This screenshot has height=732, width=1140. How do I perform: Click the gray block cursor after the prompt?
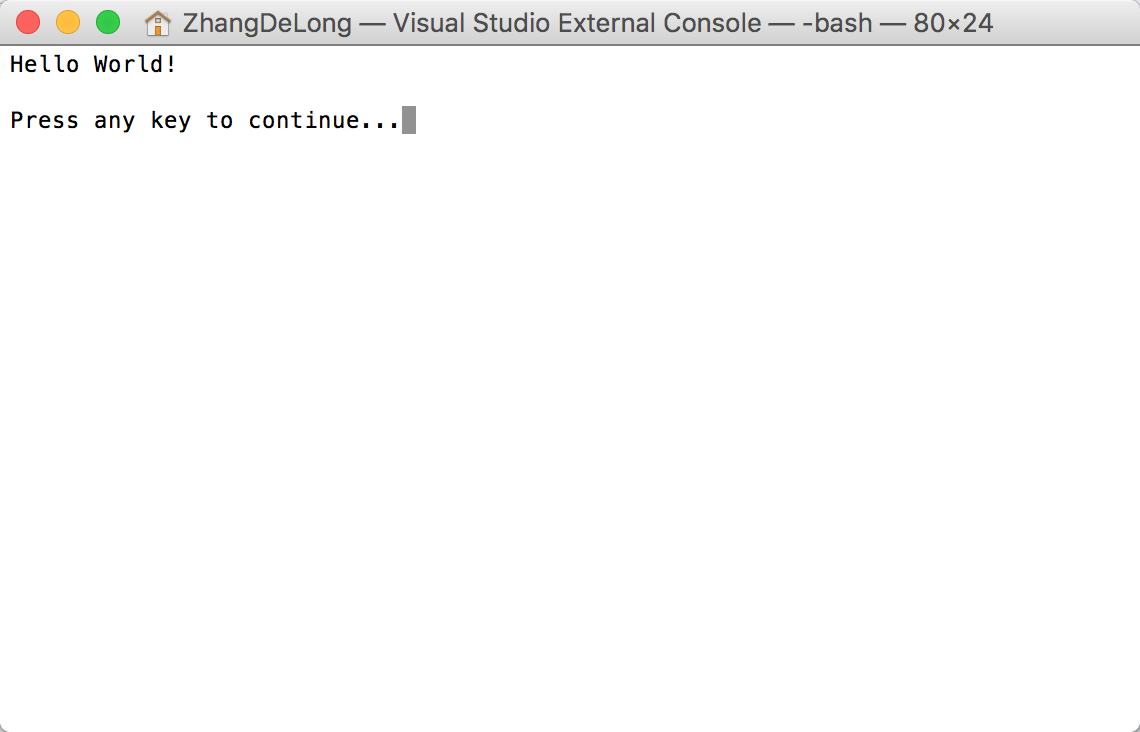(x=409, y=120)
